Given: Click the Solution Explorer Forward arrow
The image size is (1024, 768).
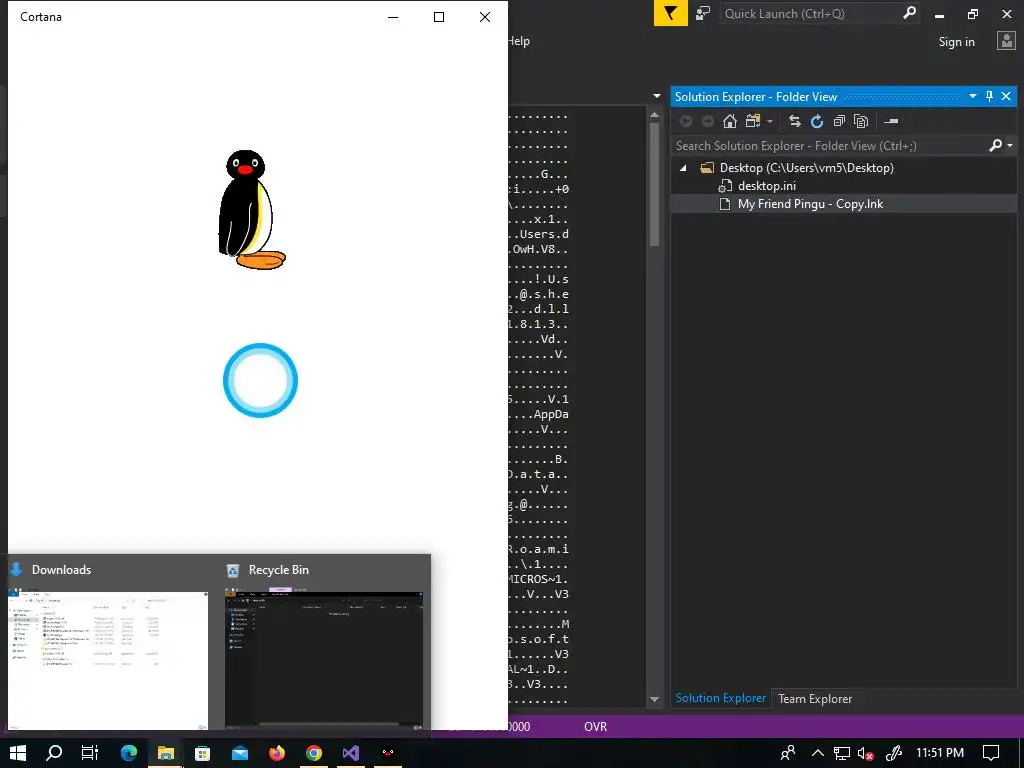Looking at the screenshot, I should coord(708,121).
